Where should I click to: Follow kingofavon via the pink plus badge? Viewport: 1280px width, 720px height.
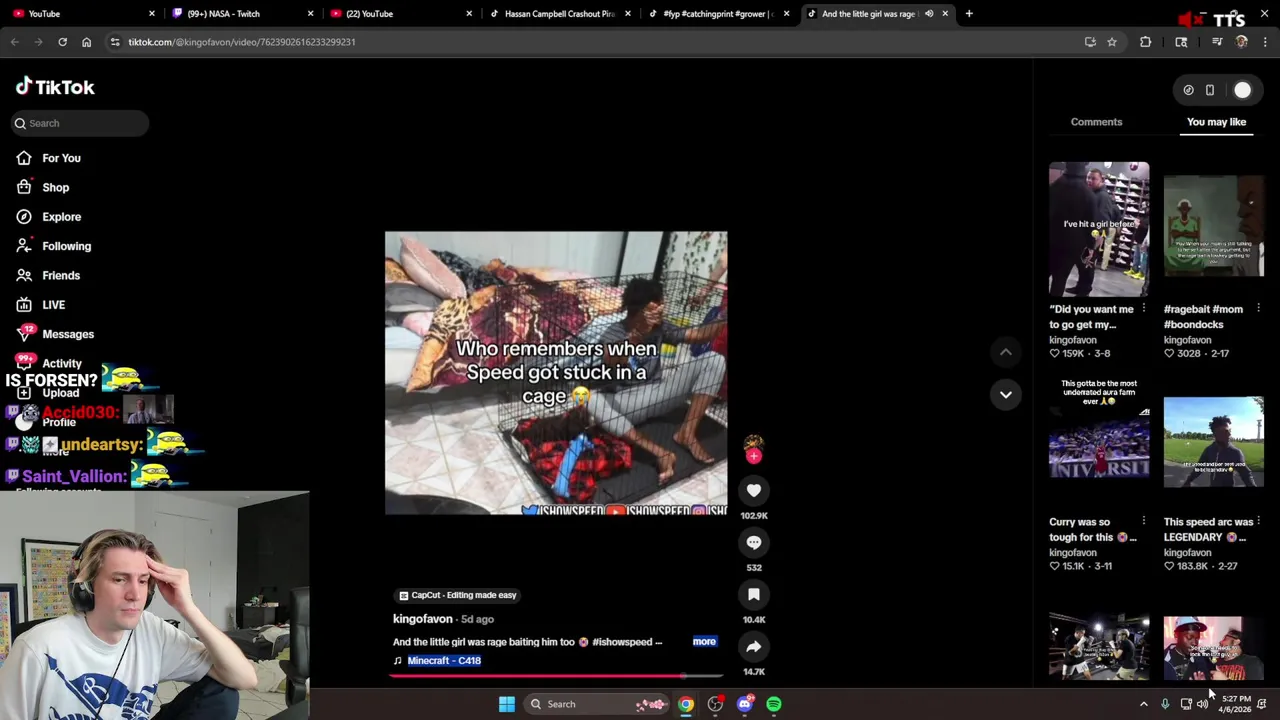(754, 457)
